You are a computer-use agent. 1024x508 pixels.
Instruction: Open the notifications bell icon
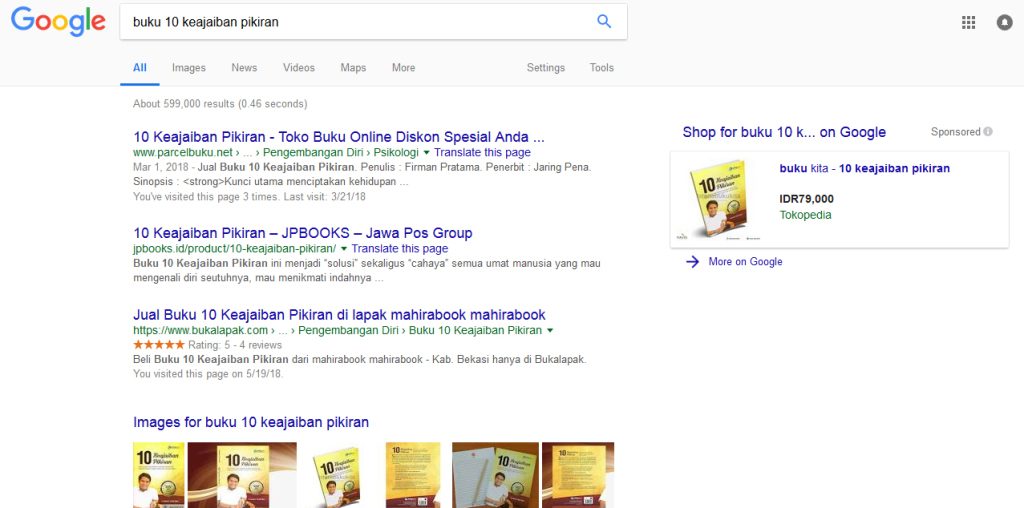click(1004, 22)
